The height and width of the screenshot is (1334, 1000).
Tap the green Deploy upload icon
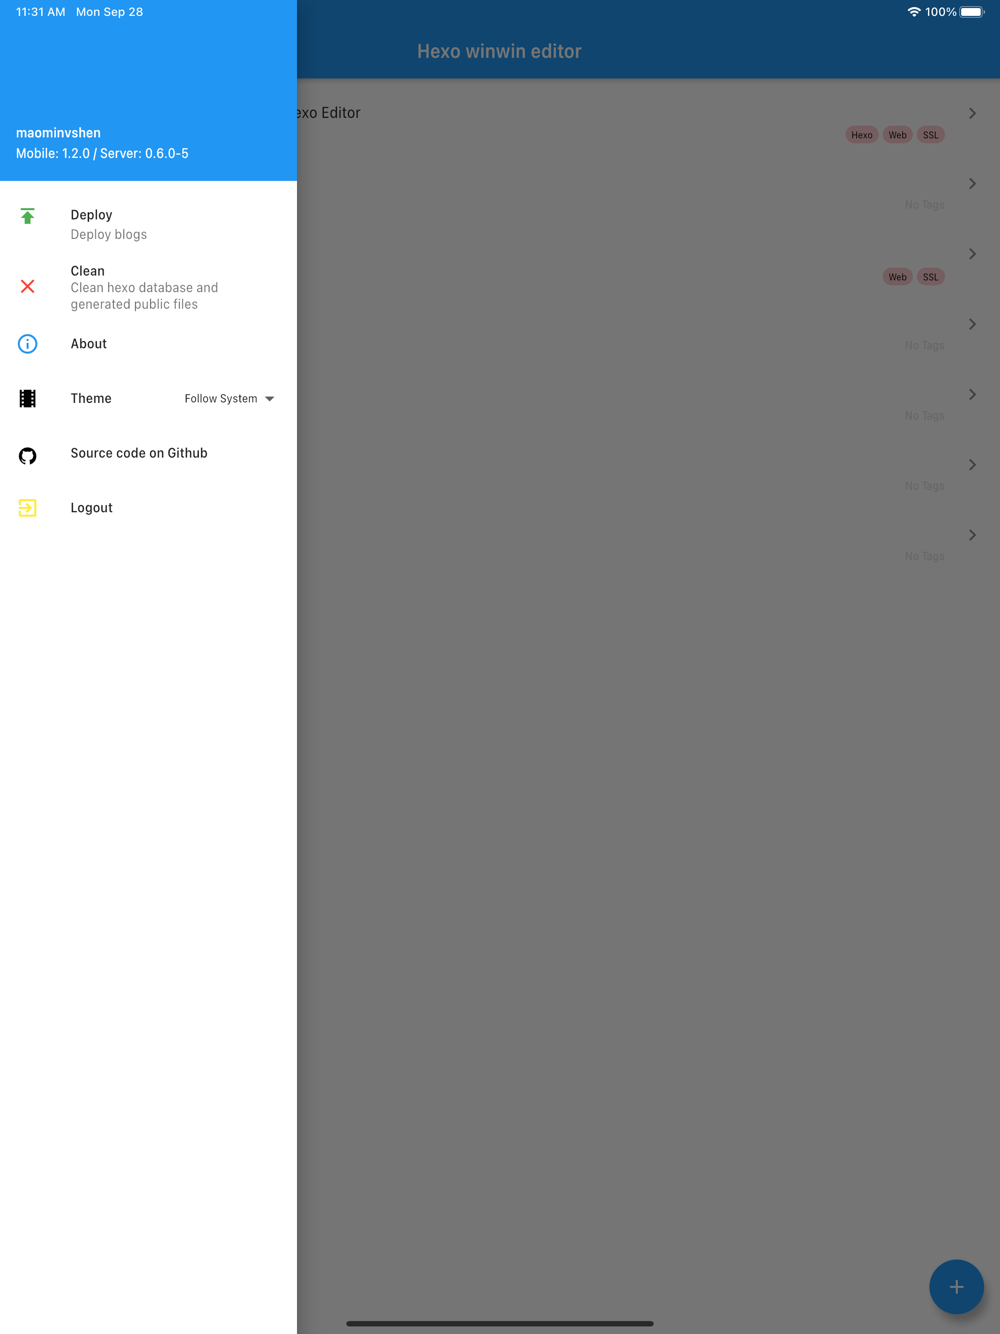point(28,216)
